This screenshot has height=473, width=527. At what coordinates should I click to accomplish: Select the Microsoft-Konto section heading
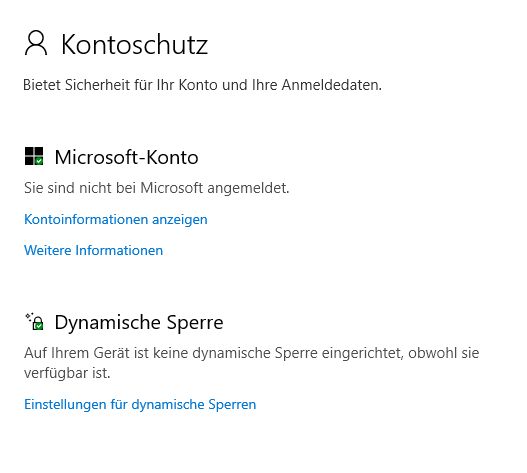(126, 157)
